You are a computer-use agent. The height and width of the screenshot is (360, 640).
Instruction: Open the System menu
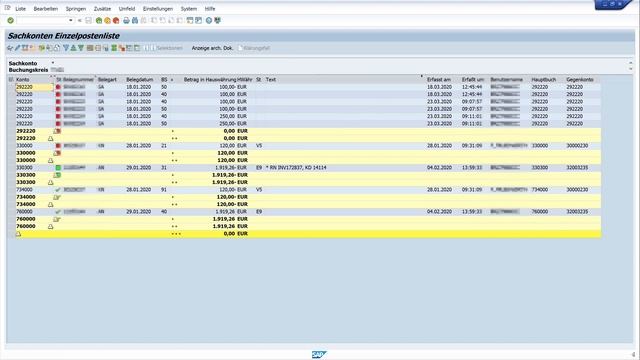click(x=189, y=9)
